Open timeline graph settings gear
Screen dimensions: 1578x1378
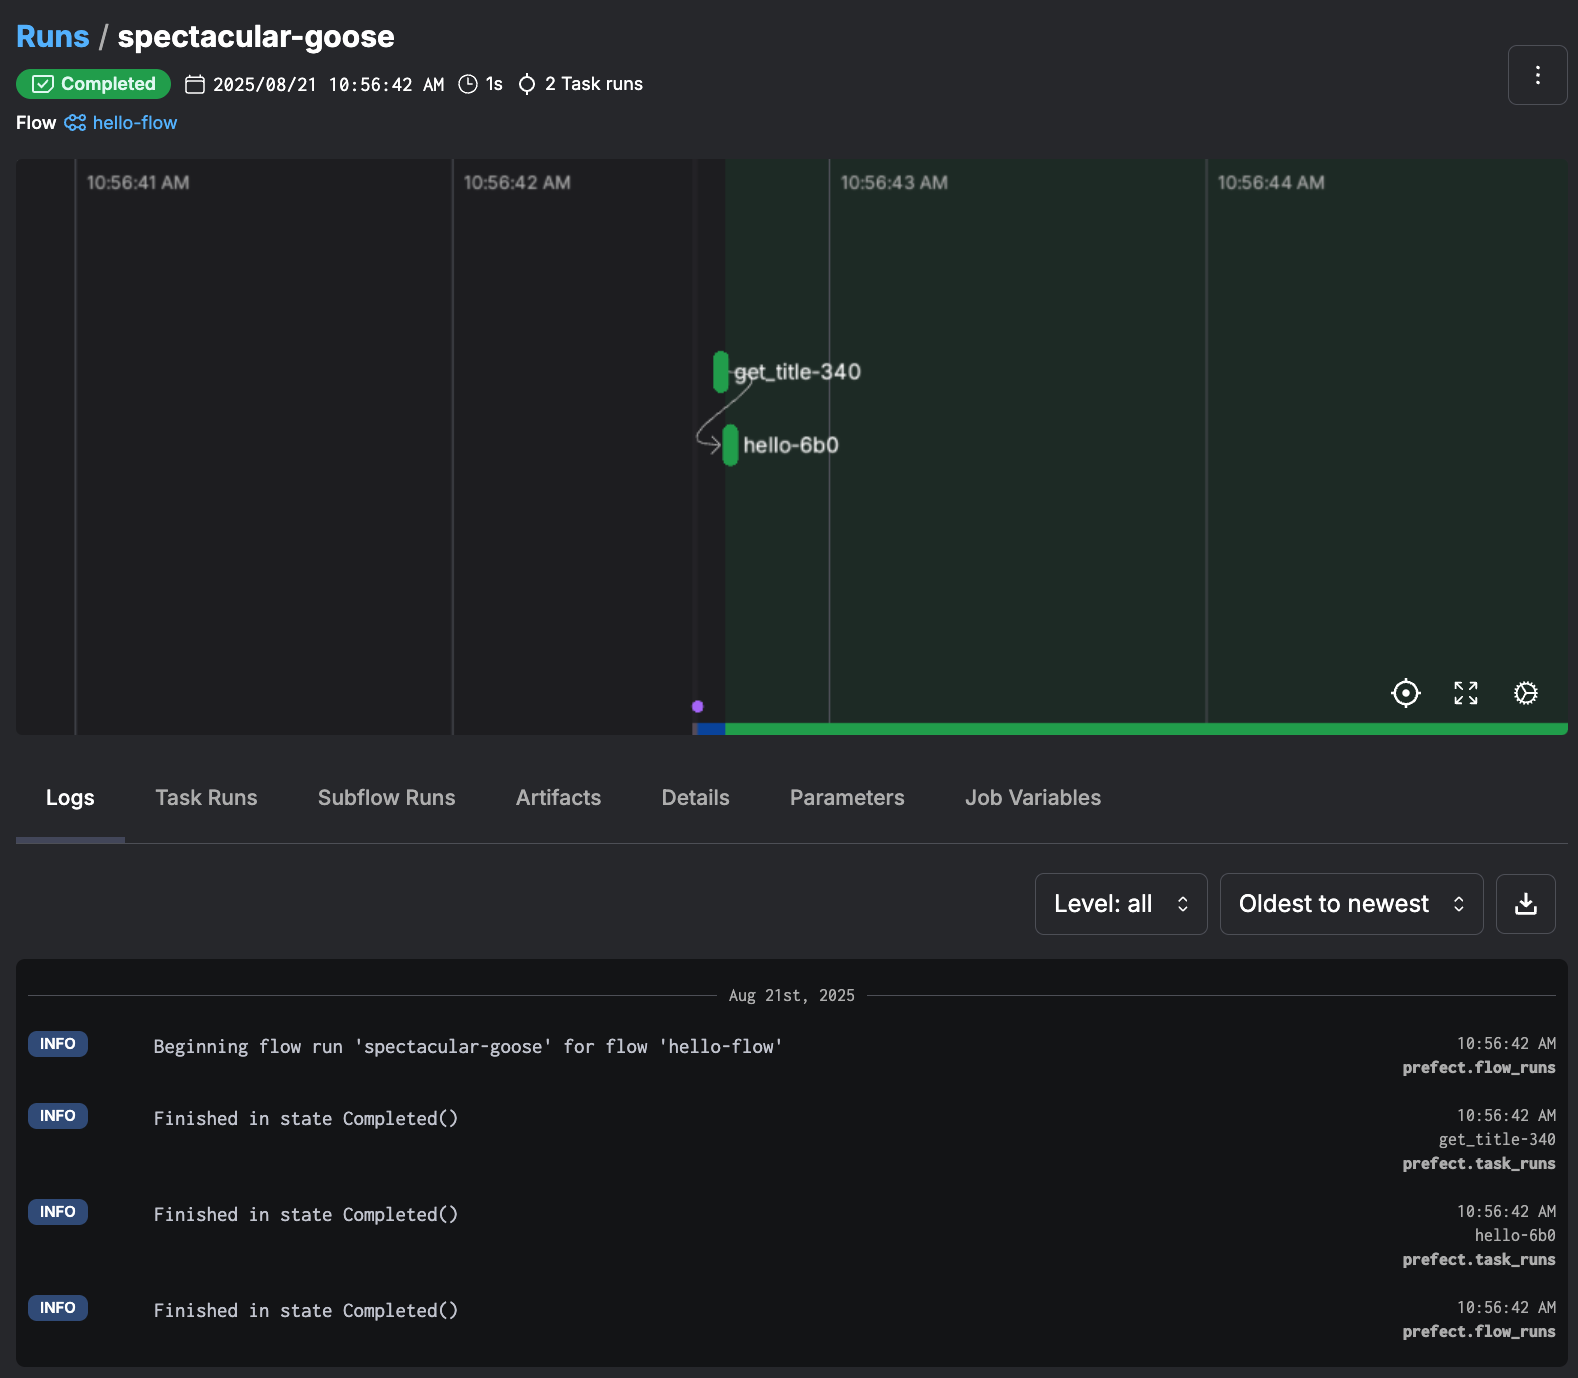point(1525,693)
